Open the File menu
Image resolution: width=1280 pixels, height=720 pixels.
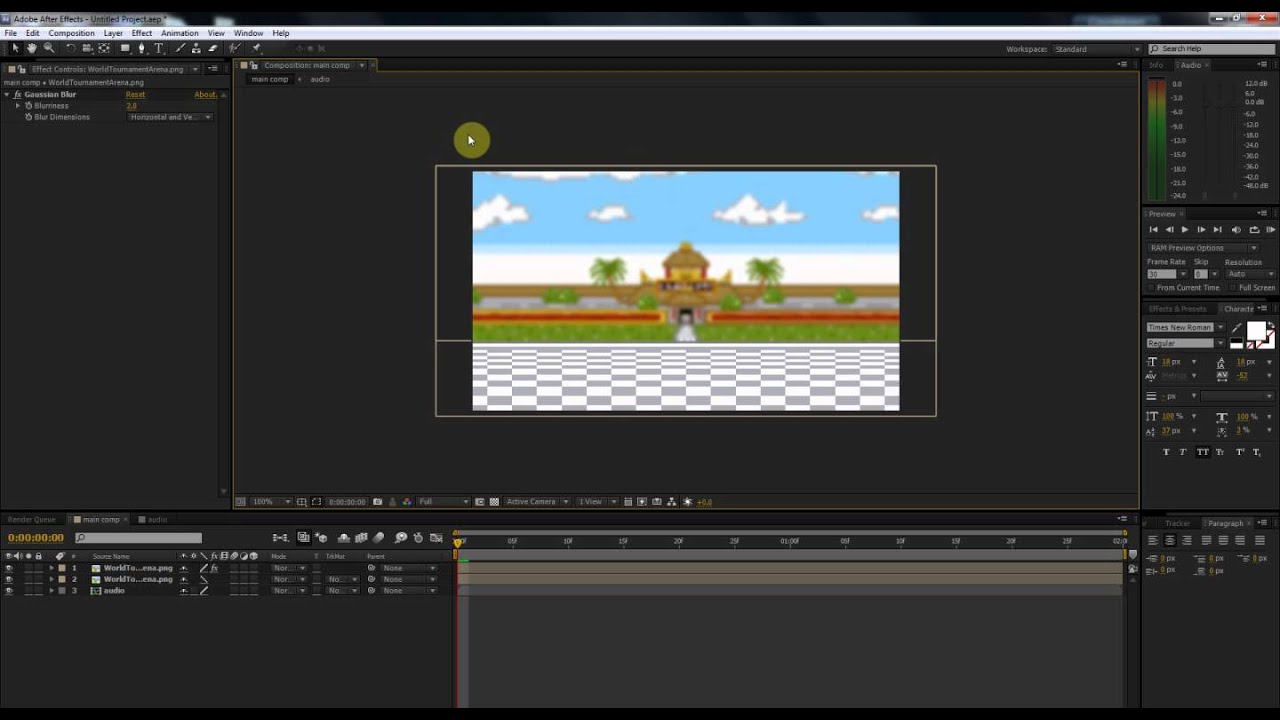click(10, 33)
